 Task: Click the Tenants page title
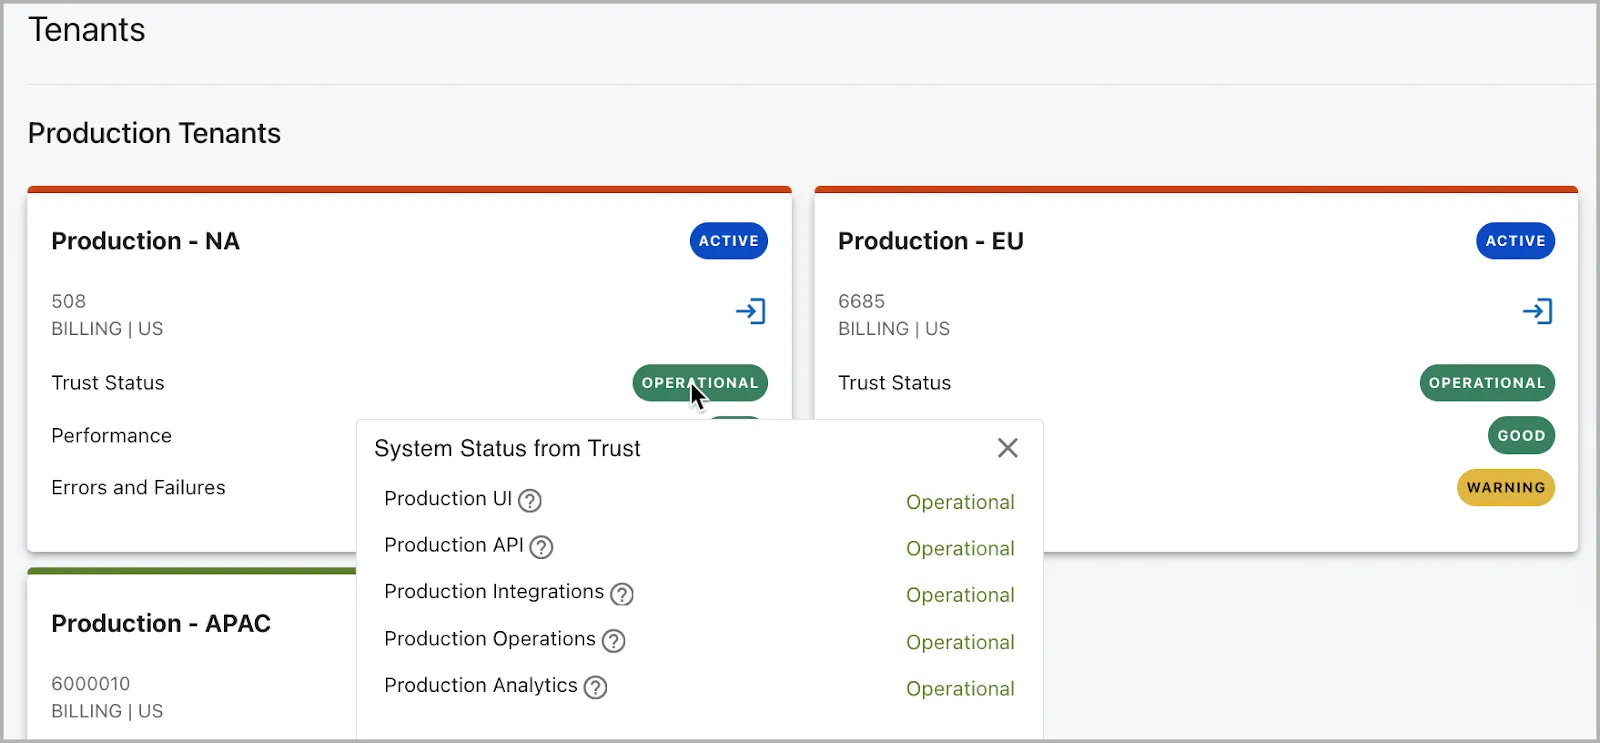pyautogui.click(x=87, y=30)
